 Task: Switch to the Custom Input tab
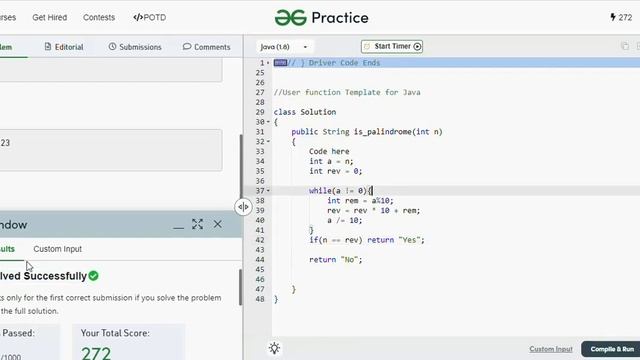coord(58,249)
